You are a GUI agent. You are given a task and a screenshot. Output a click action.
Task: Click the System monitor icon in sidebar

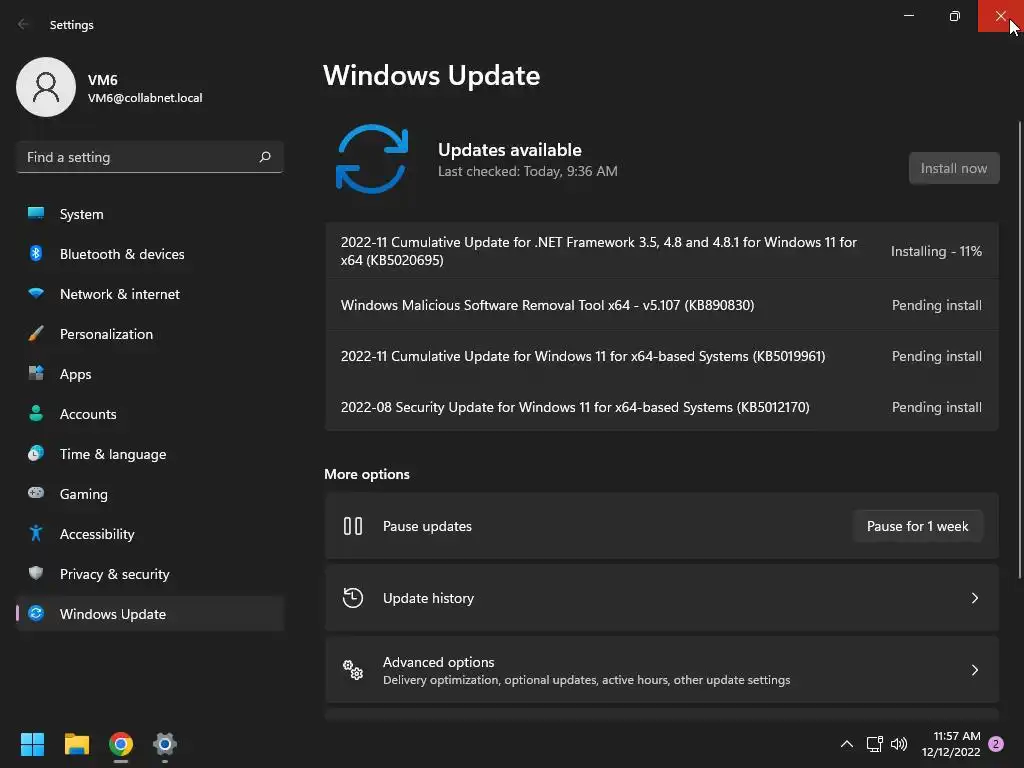pyautogui.click(x=36, y=214)
